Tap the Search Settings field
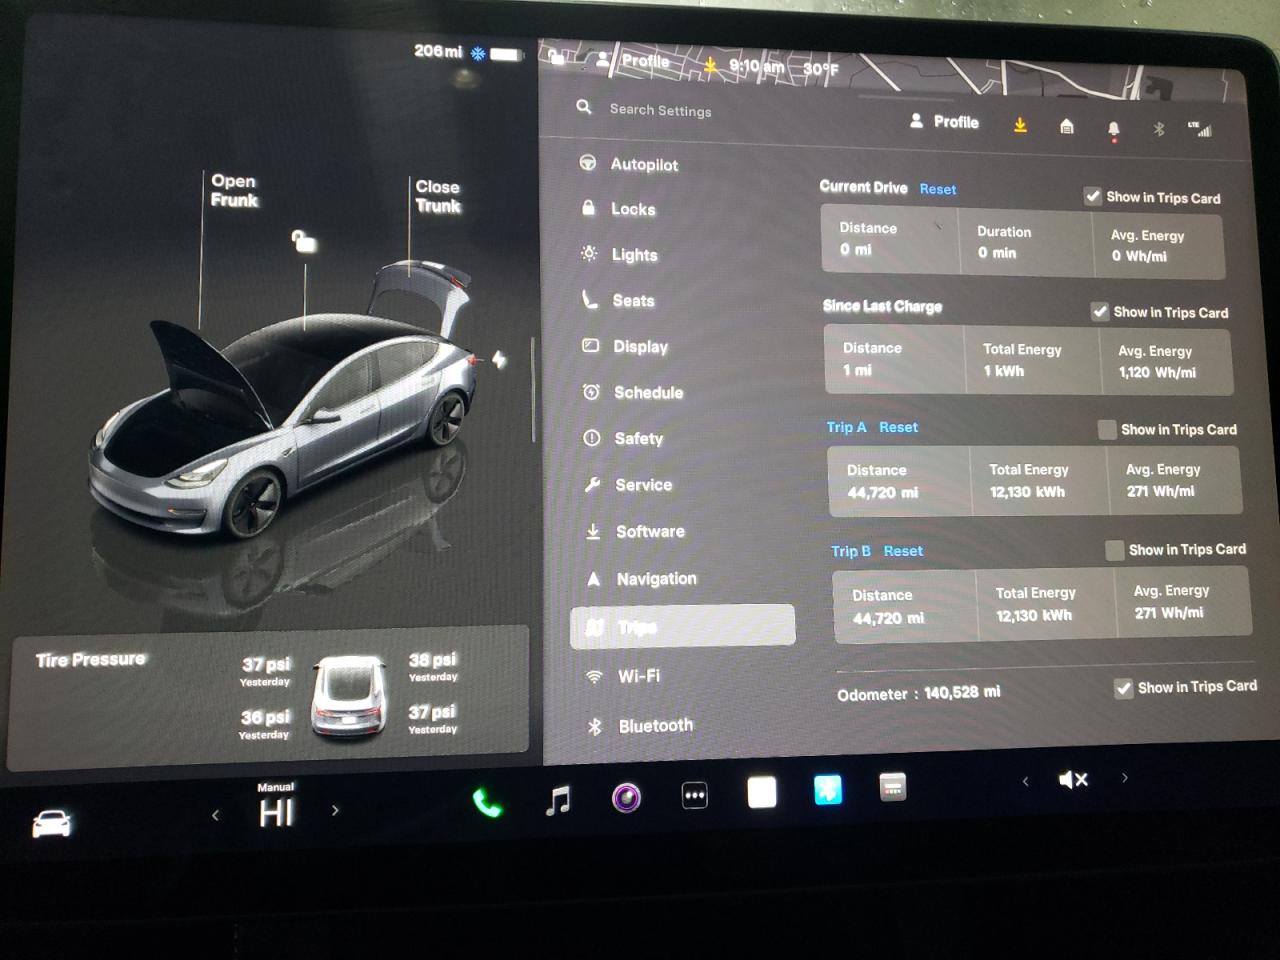This screenshot has width=1280, height=960. 661,110
